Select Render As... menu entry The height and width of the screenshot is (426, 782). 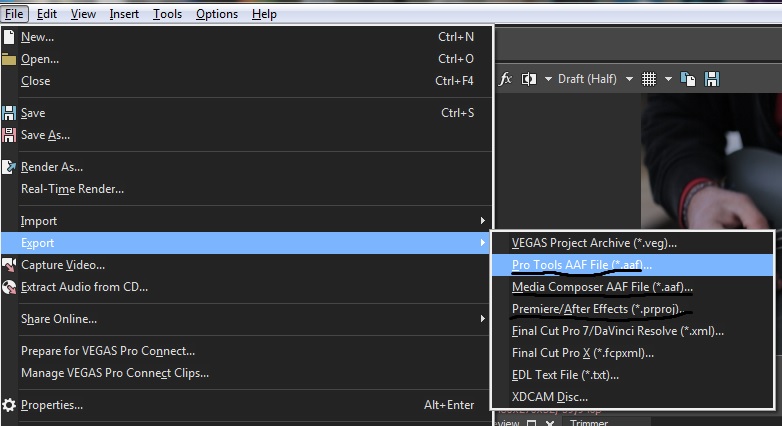point(247,167)
